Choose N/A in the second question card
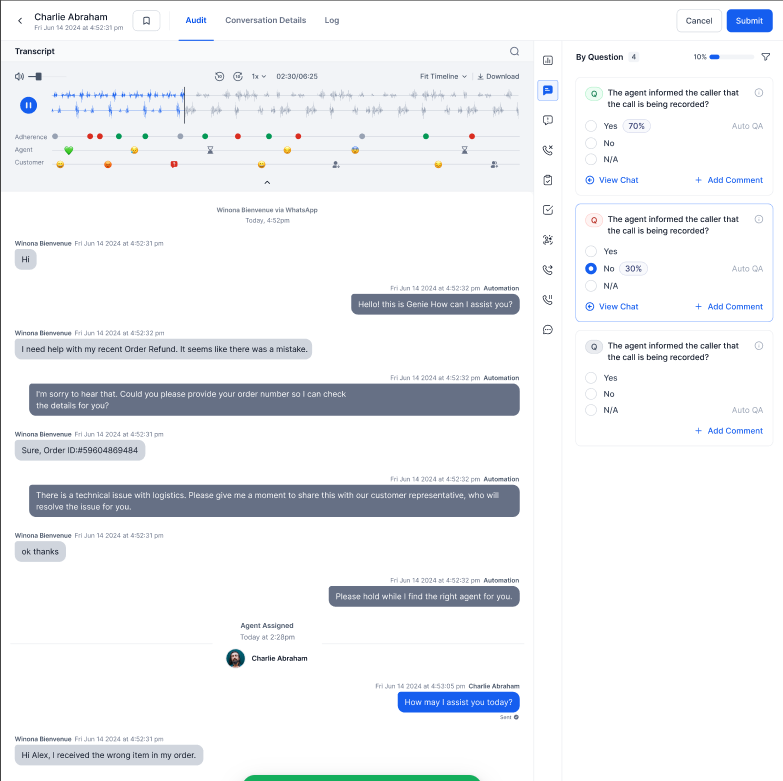Image resolution: width=783 pixels, height=781 pixels. (x=591, y=285)
